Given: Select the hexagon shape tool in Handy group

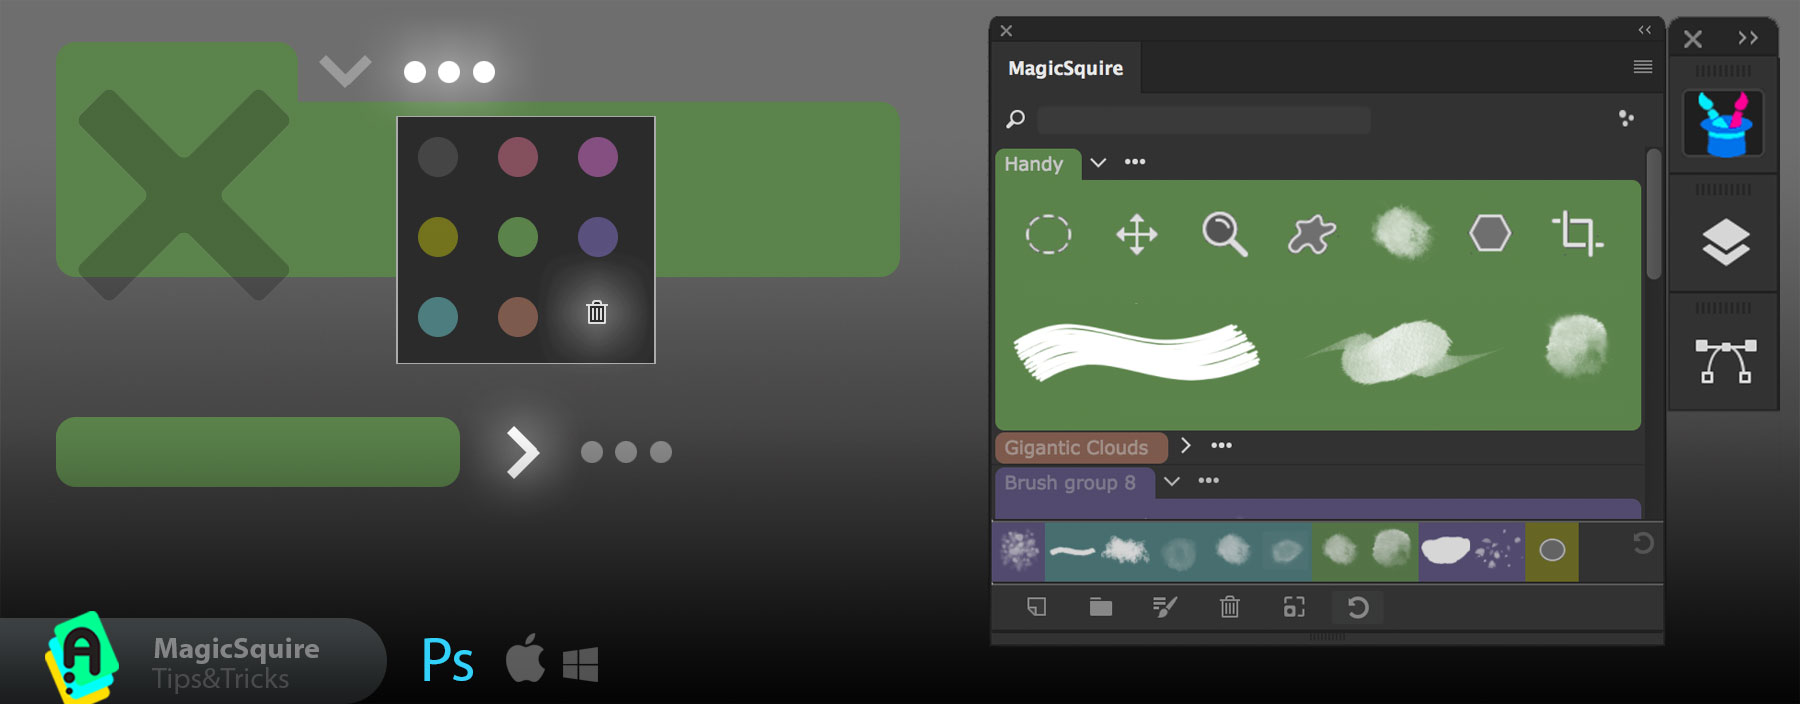Looking at the screenshot, I should [1489, 234].
